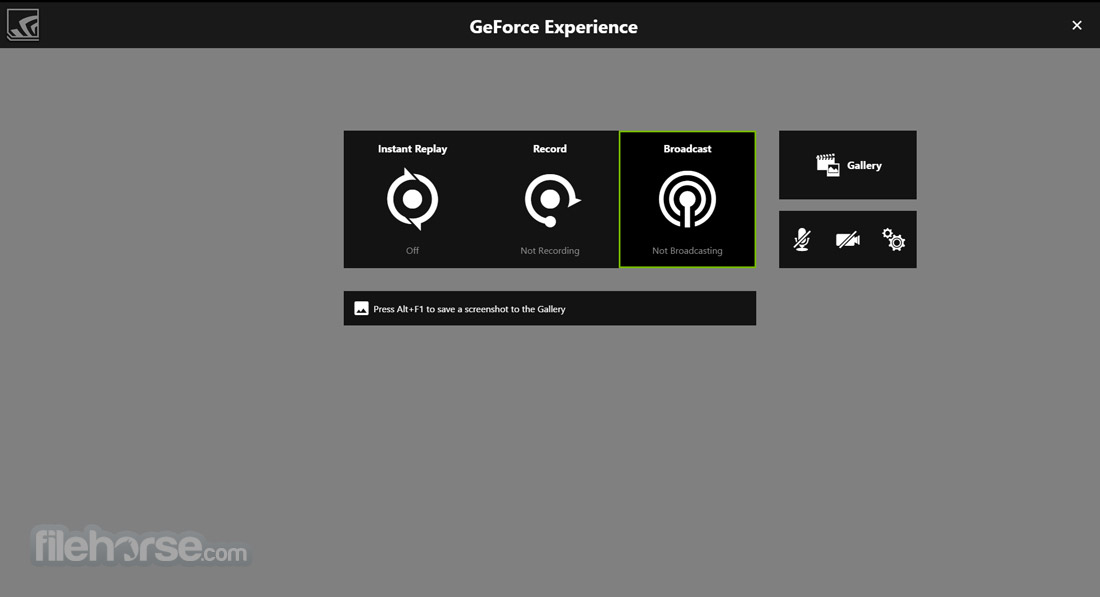The image size is (1100, 597).
Task: Click the Gallery clapperboard icon
Action: [x=828, y=165]
